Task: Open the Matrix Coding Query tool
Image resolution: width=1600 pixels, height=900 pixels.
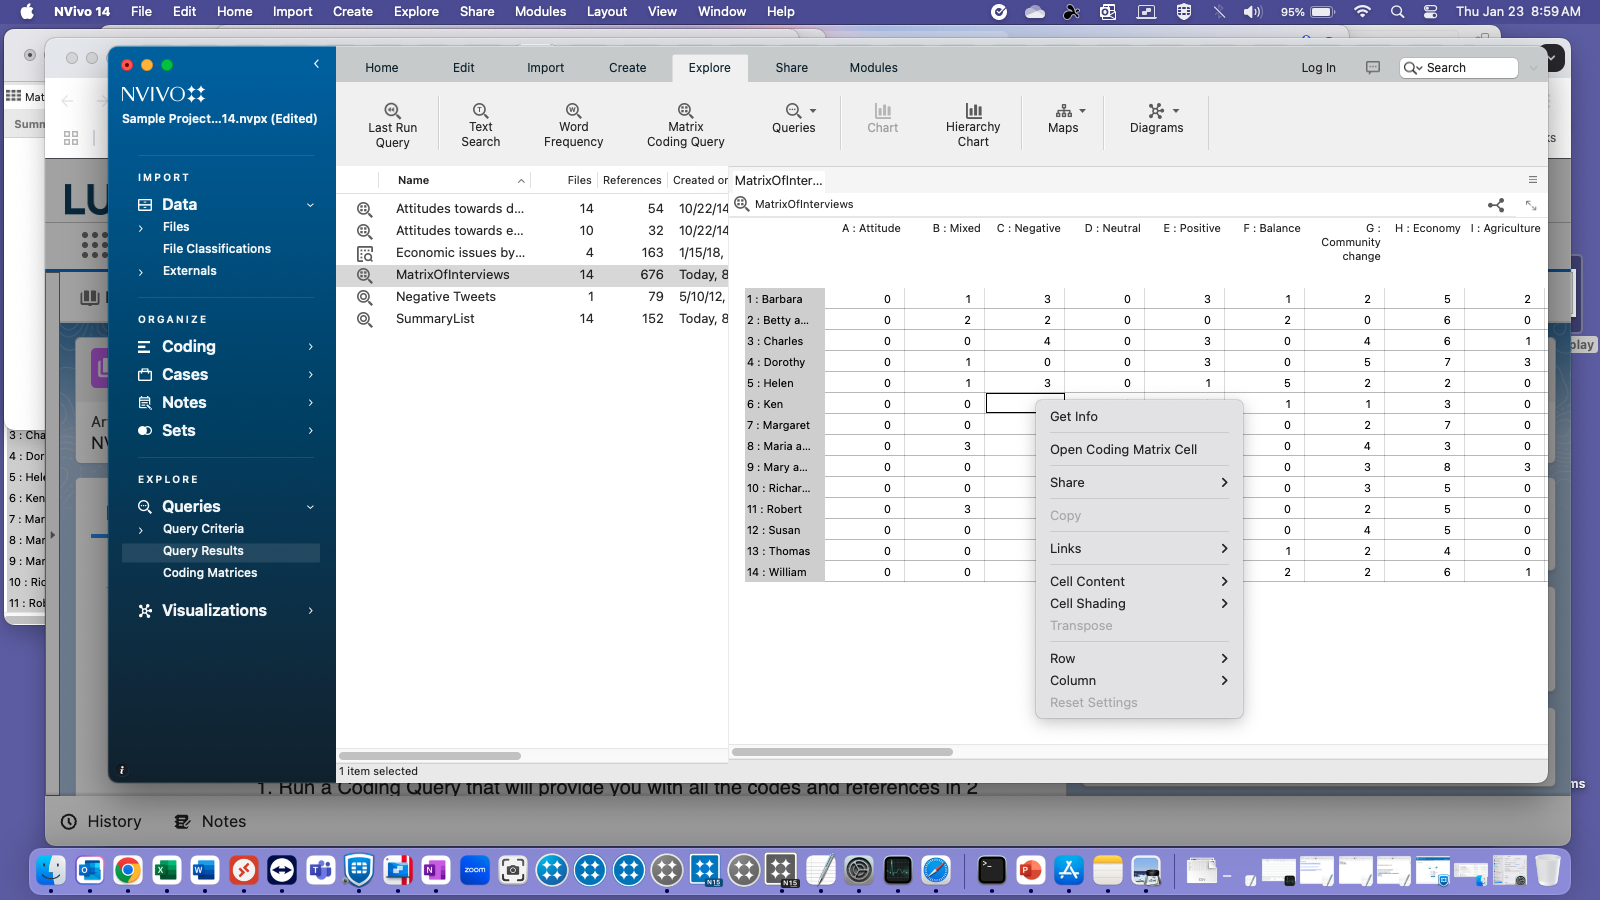Action: point(684,122)
